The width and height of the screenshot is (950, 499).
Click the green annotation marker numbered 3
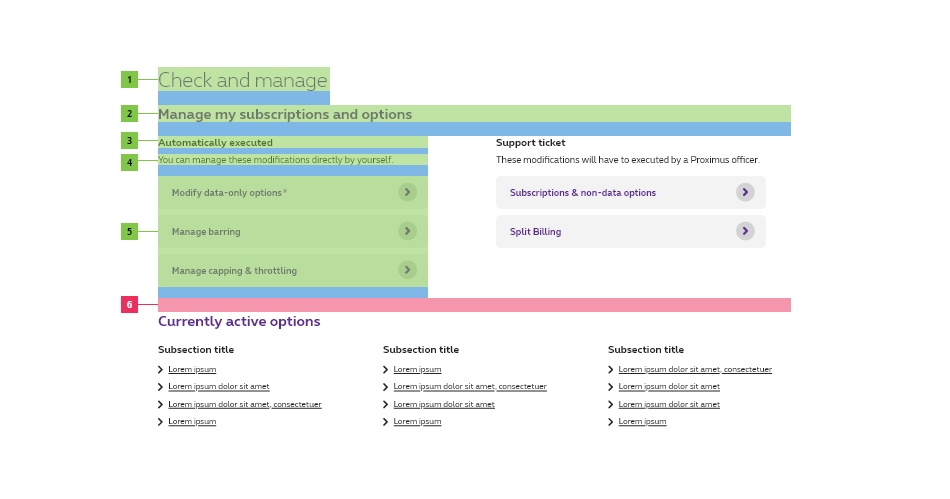(x=129, y=141)
